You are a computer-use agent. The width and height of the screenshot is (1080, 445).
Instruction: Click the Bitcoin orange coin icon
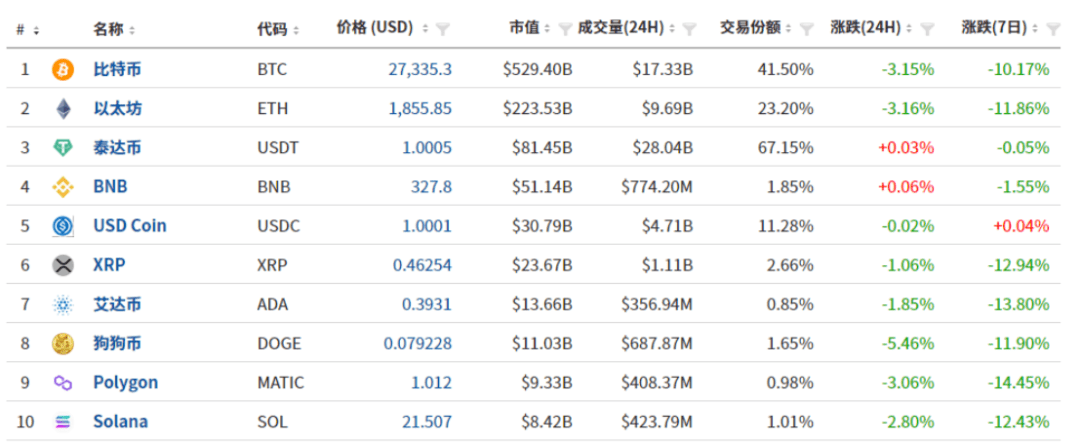63,70
